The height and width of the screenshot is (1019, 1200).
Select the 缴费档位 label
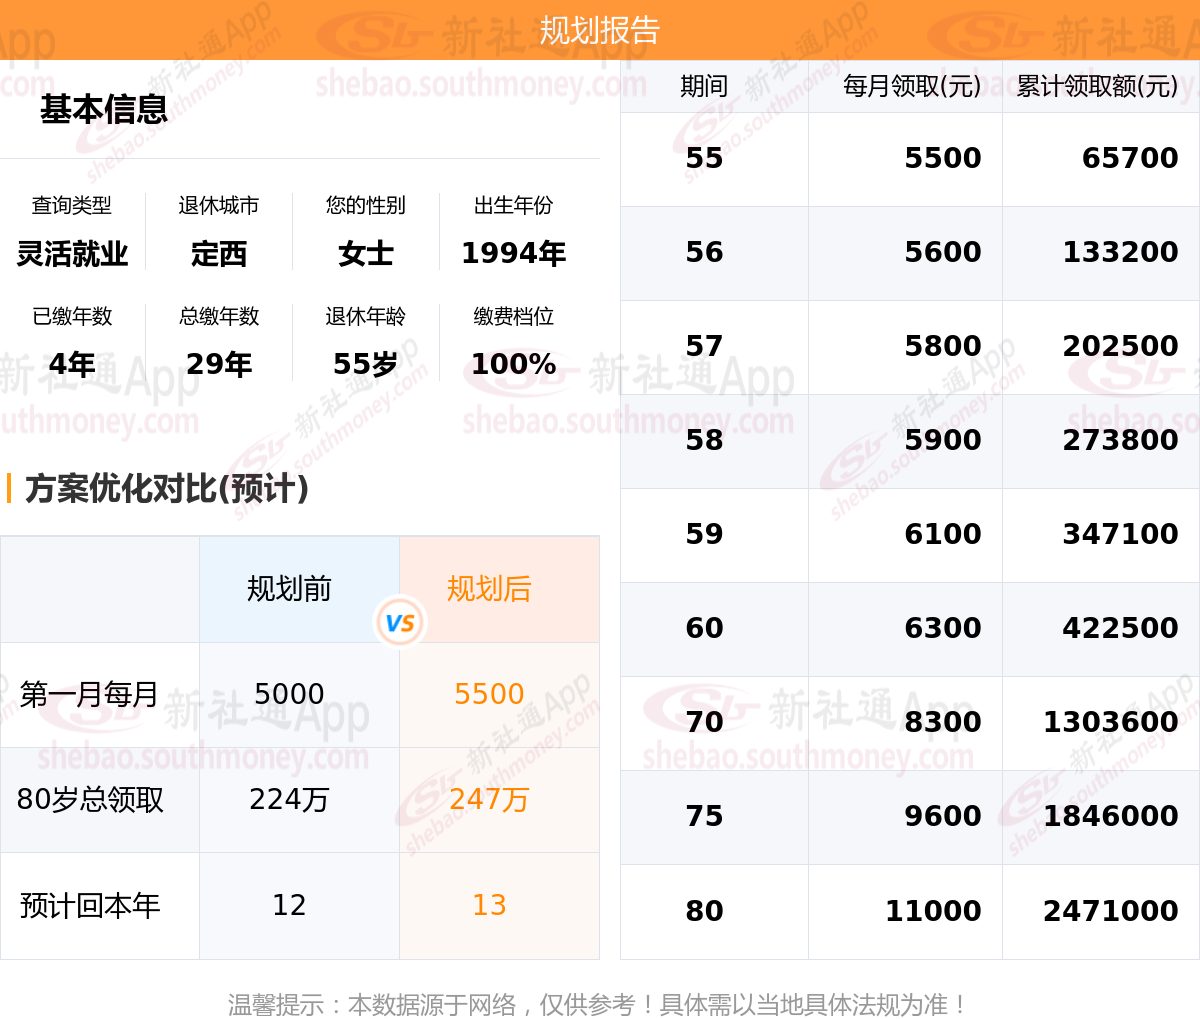(513, 316)
